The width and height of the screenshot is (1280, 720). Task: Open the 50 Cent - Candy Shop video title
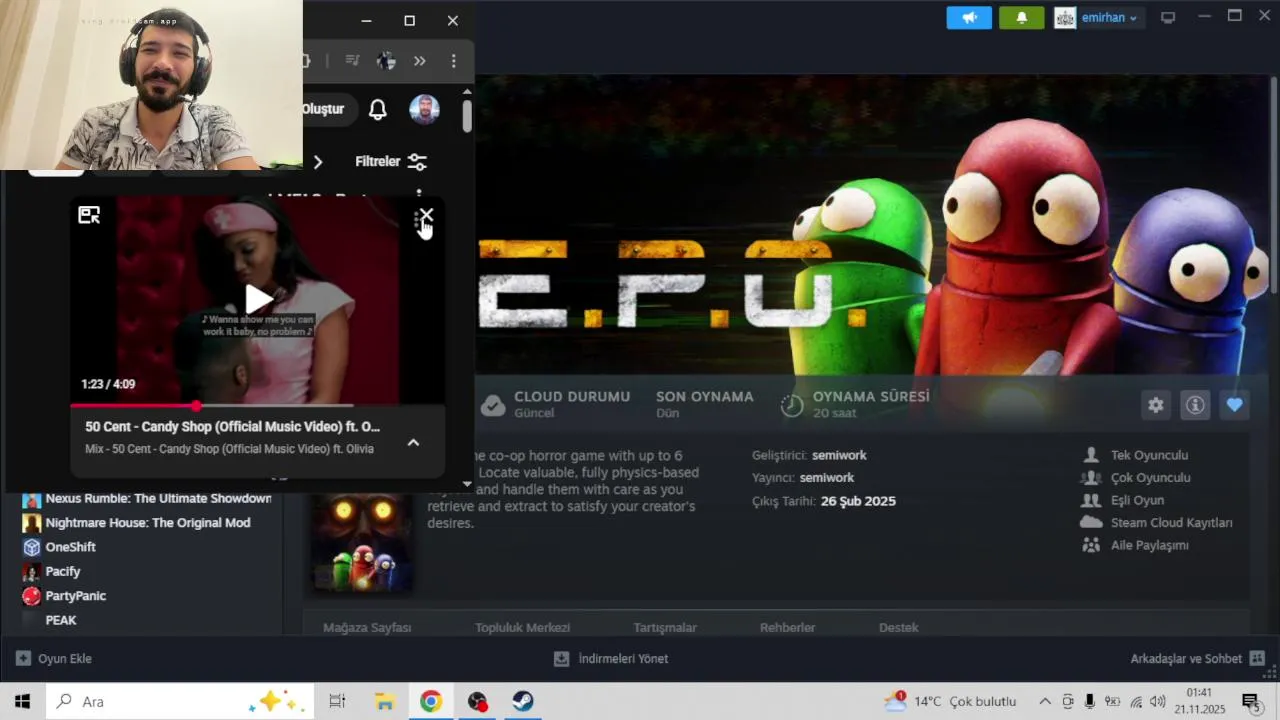click(232, 427)
